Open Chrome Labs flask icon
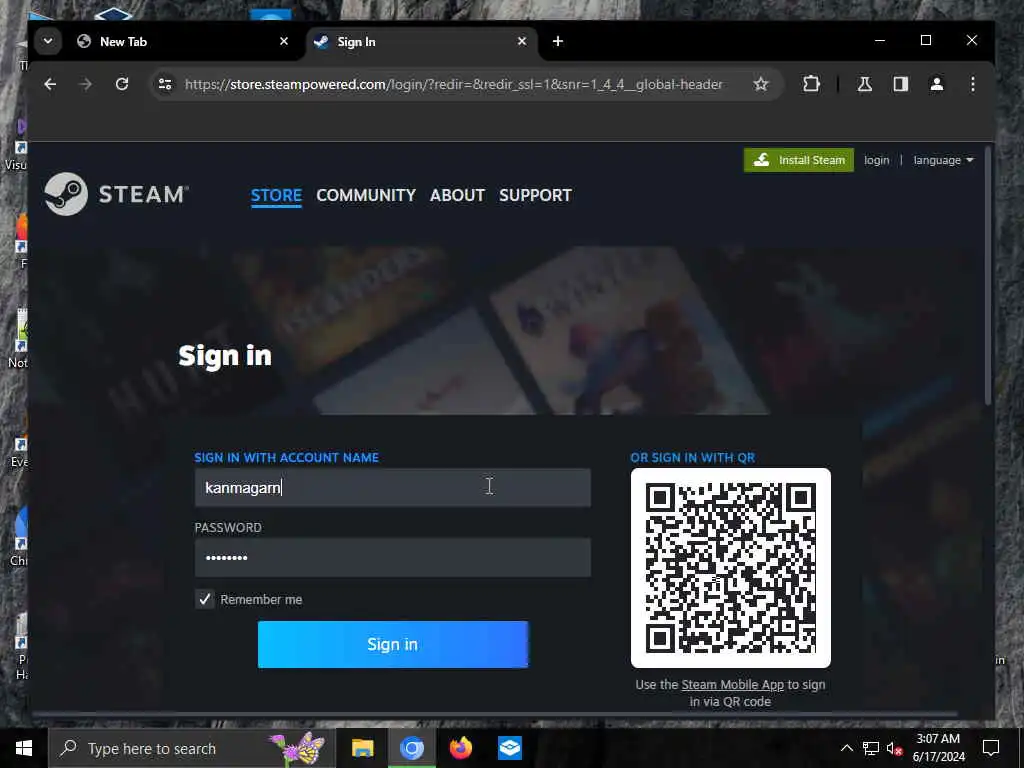The height and width of the screenshot is (768, 1024). [x=865, y=84]
